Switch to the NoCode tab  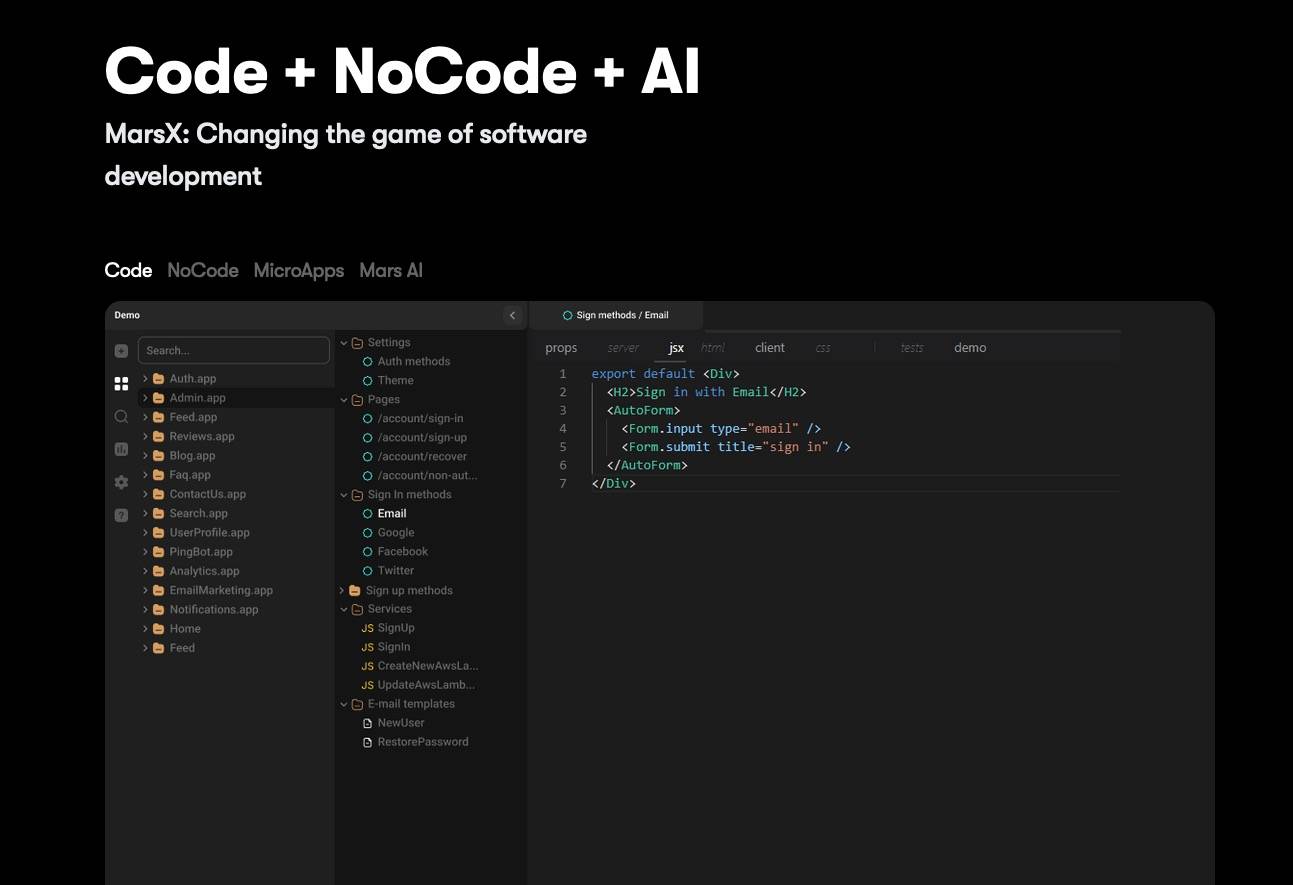click(203, 270)
